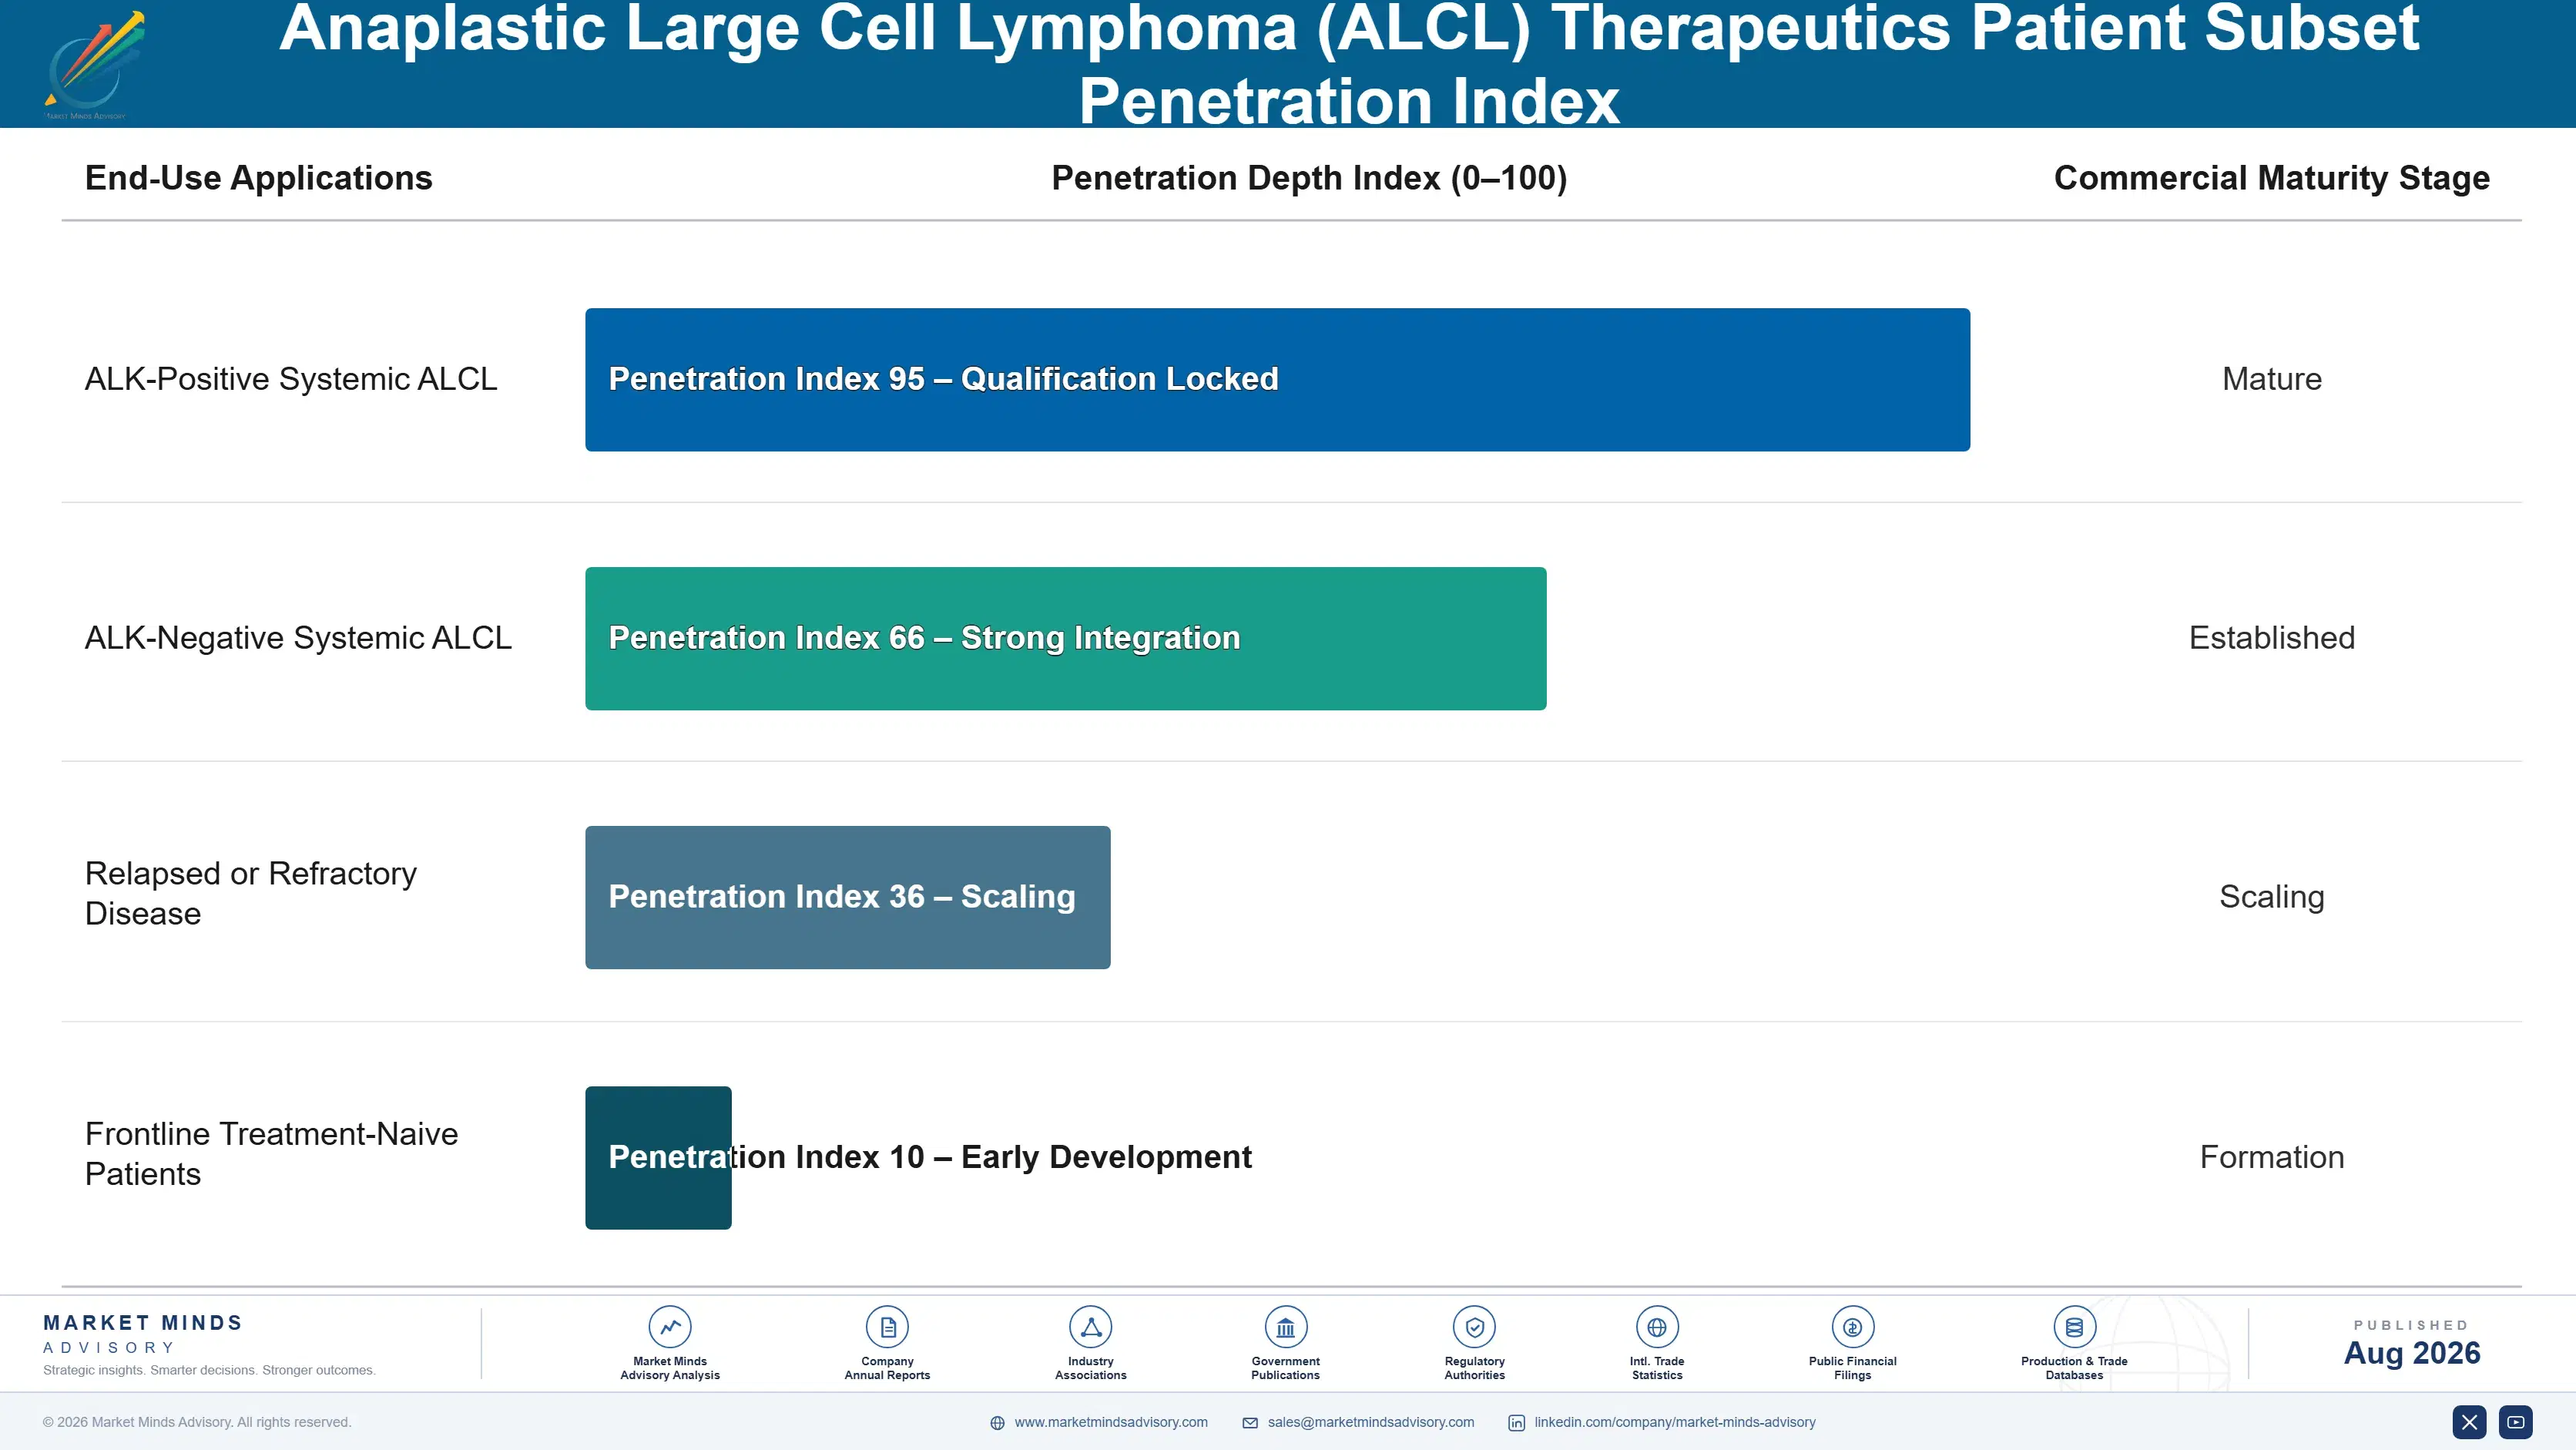Image resolution: width=2576 pixels, height=1450 pixels.
Task: Click the 'Established' maturity stage value
Action: [x=2271, y=638]
